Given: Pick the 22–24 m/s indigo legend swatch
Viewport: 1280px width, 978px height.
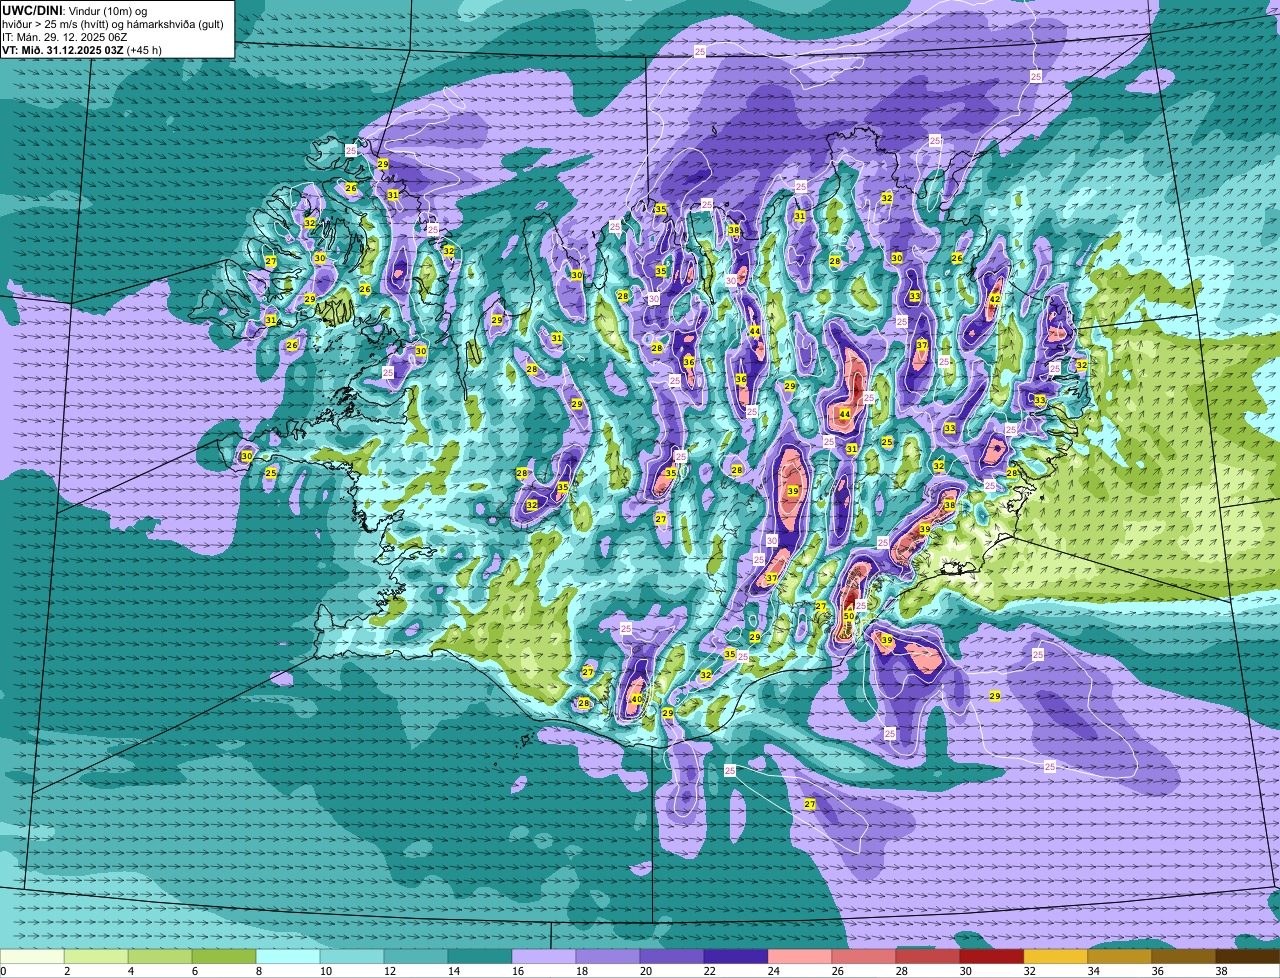Looking at the screenshot, I should point(736,957).
